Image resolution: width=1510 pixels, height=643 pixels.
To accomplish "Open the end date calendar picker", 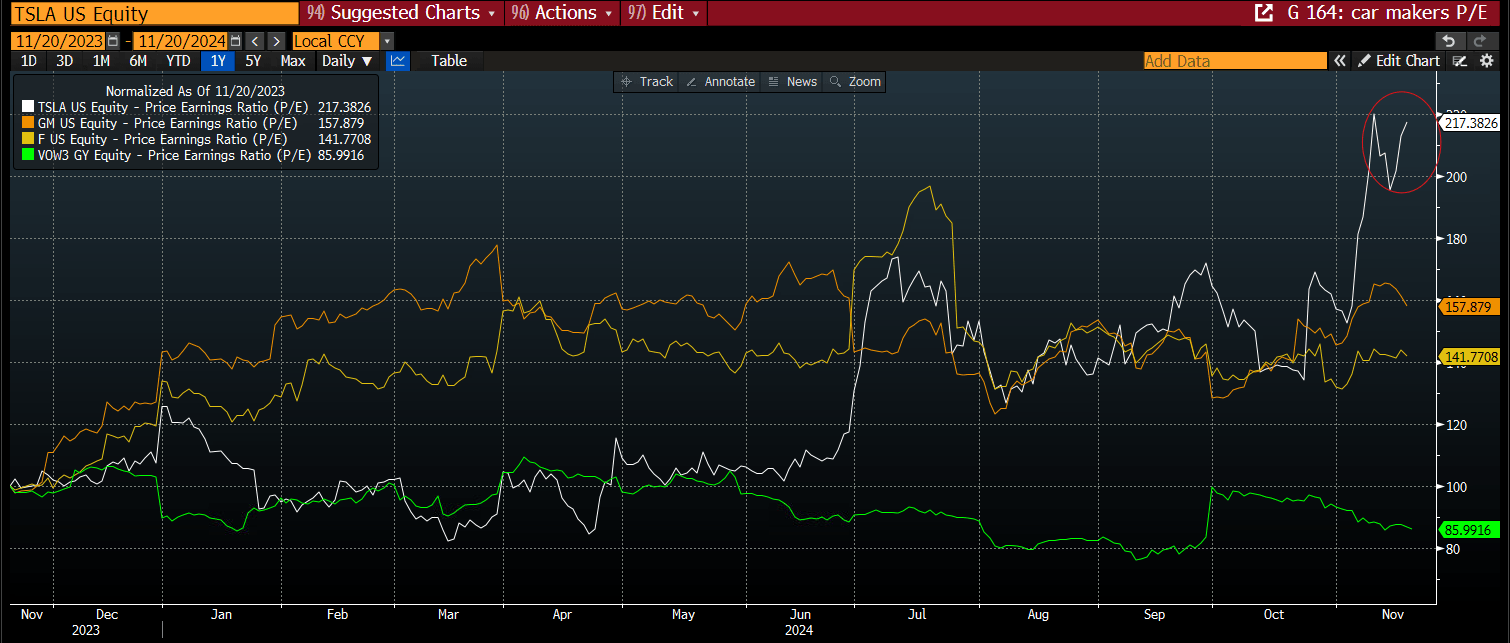I will [x=235, y=41].
